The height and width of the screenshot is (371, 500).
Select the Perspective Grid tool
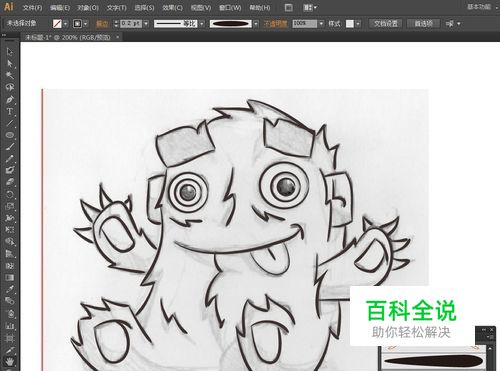tap(10, 254)
